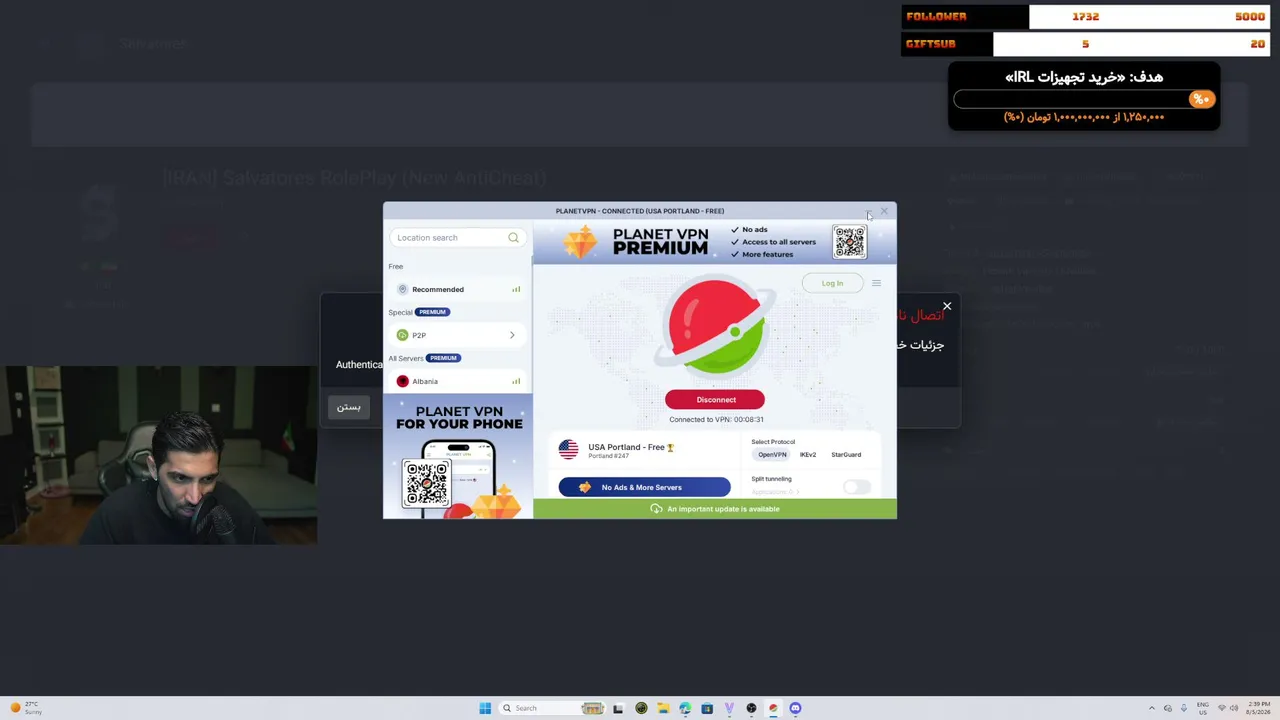Click the Premium banner QR code
This screenshot has height=720, width=1280.
849,241
